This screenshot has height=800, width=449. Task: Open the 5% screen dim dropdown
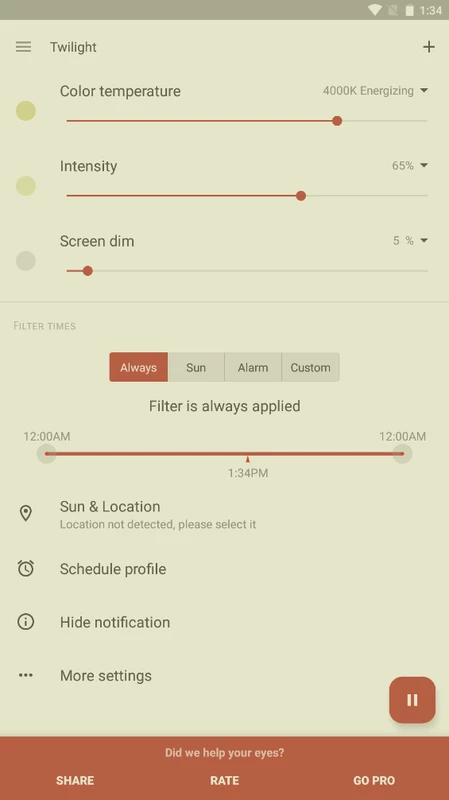click(410, 241)
